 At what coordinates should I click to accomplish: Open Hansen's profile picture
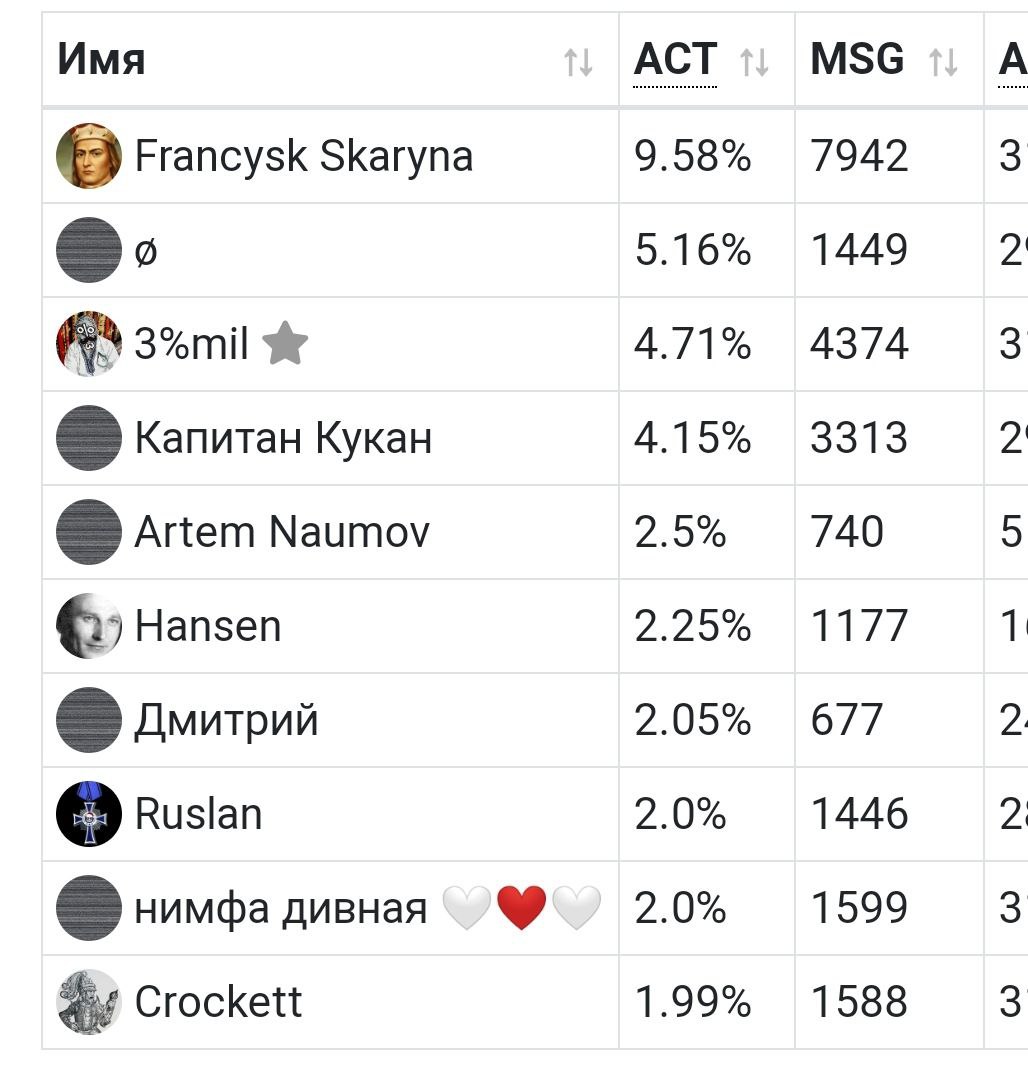click(x=89, y=626)
